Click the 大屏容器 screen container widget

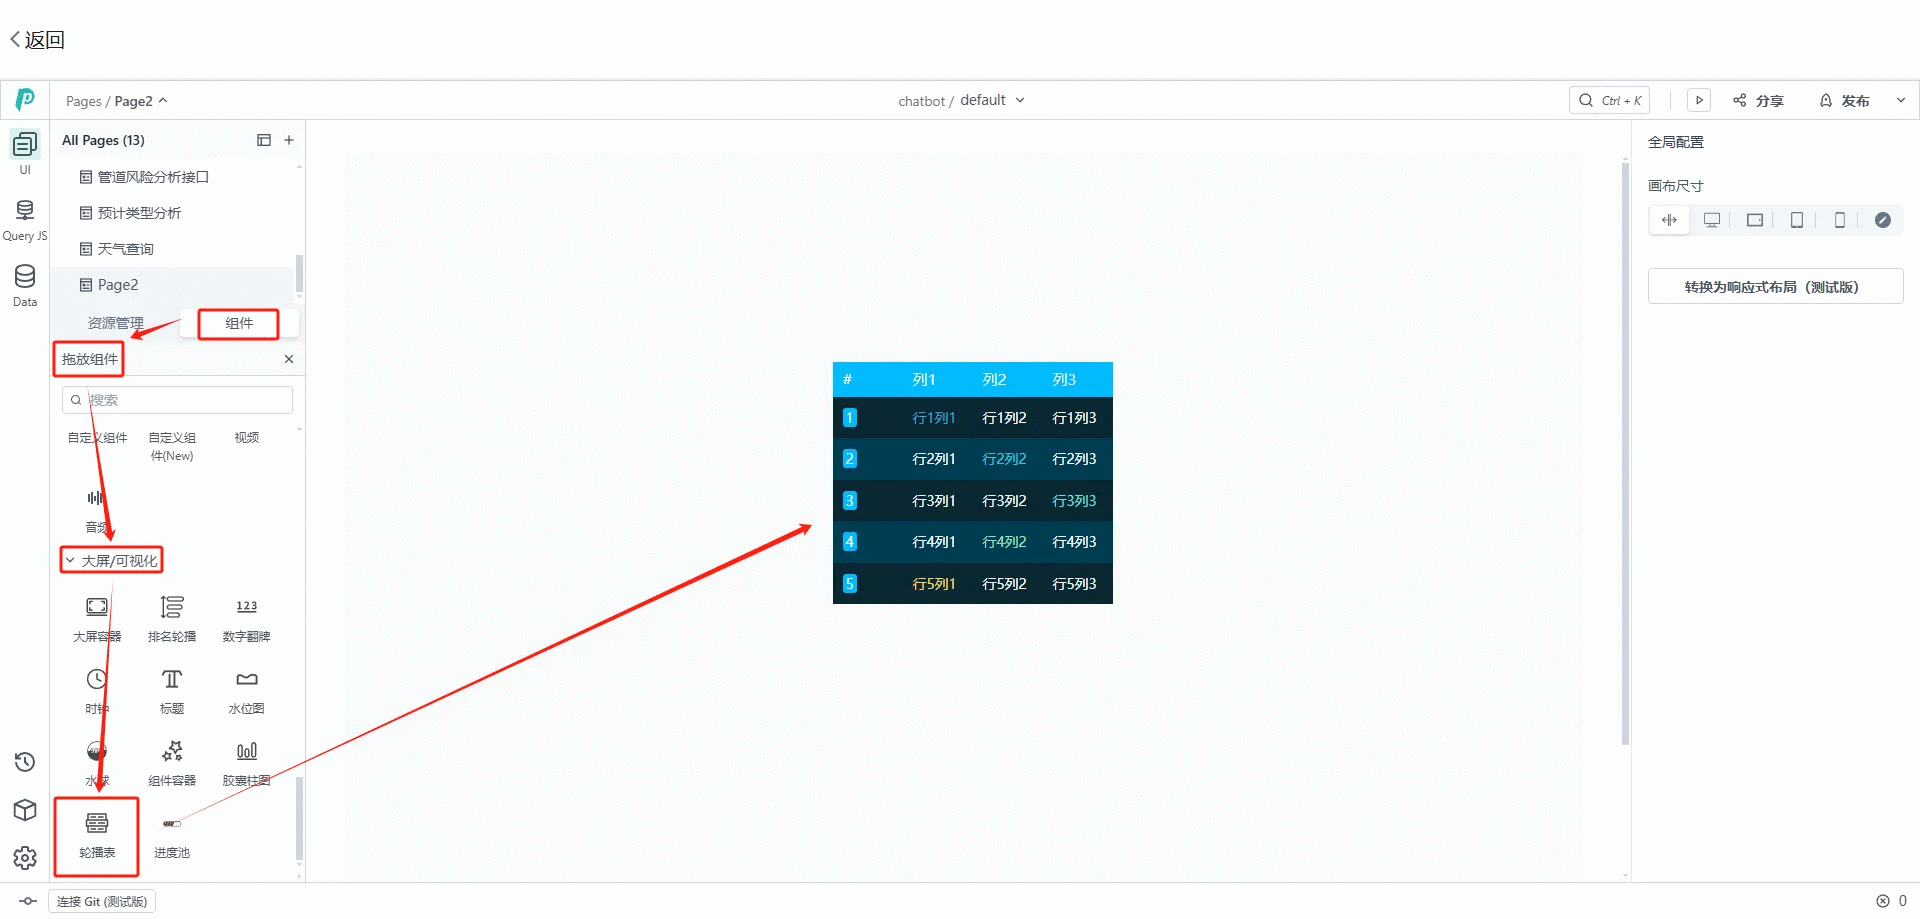[97, 618]
